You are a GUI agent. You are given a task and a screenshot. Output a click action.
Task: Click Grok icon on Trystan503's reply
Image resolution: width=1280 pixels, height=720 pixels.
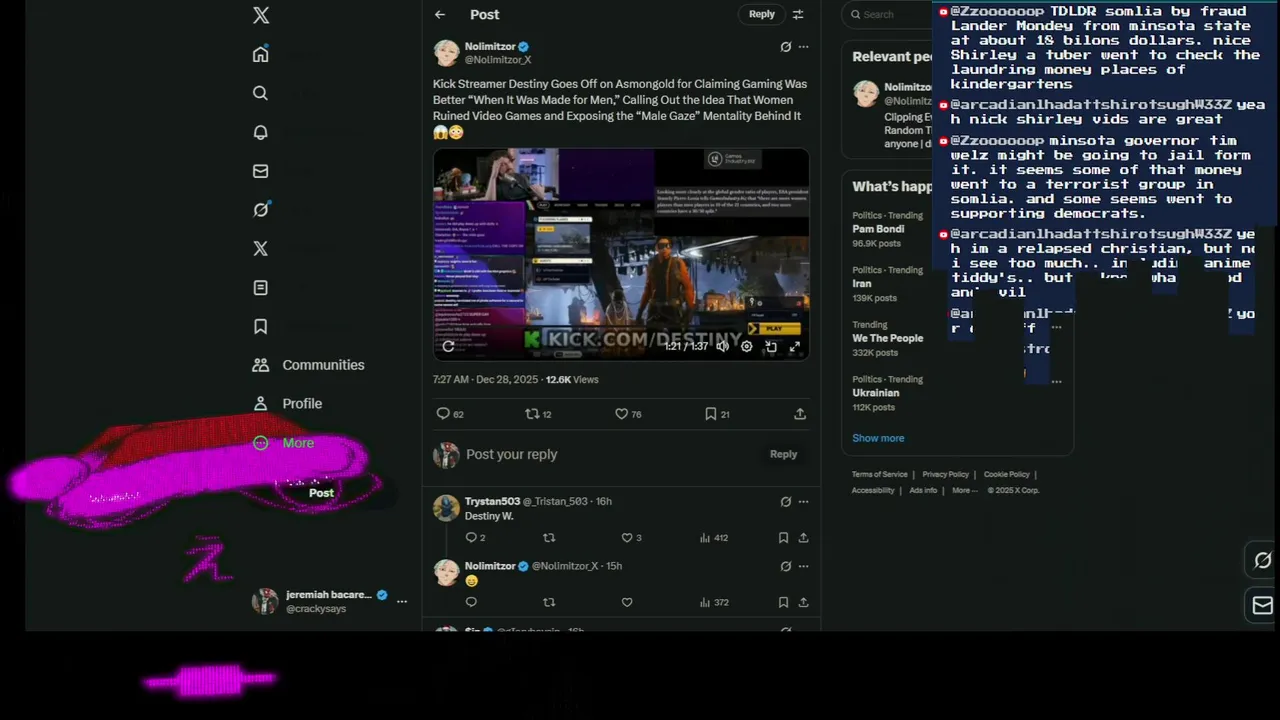point(785,501)
